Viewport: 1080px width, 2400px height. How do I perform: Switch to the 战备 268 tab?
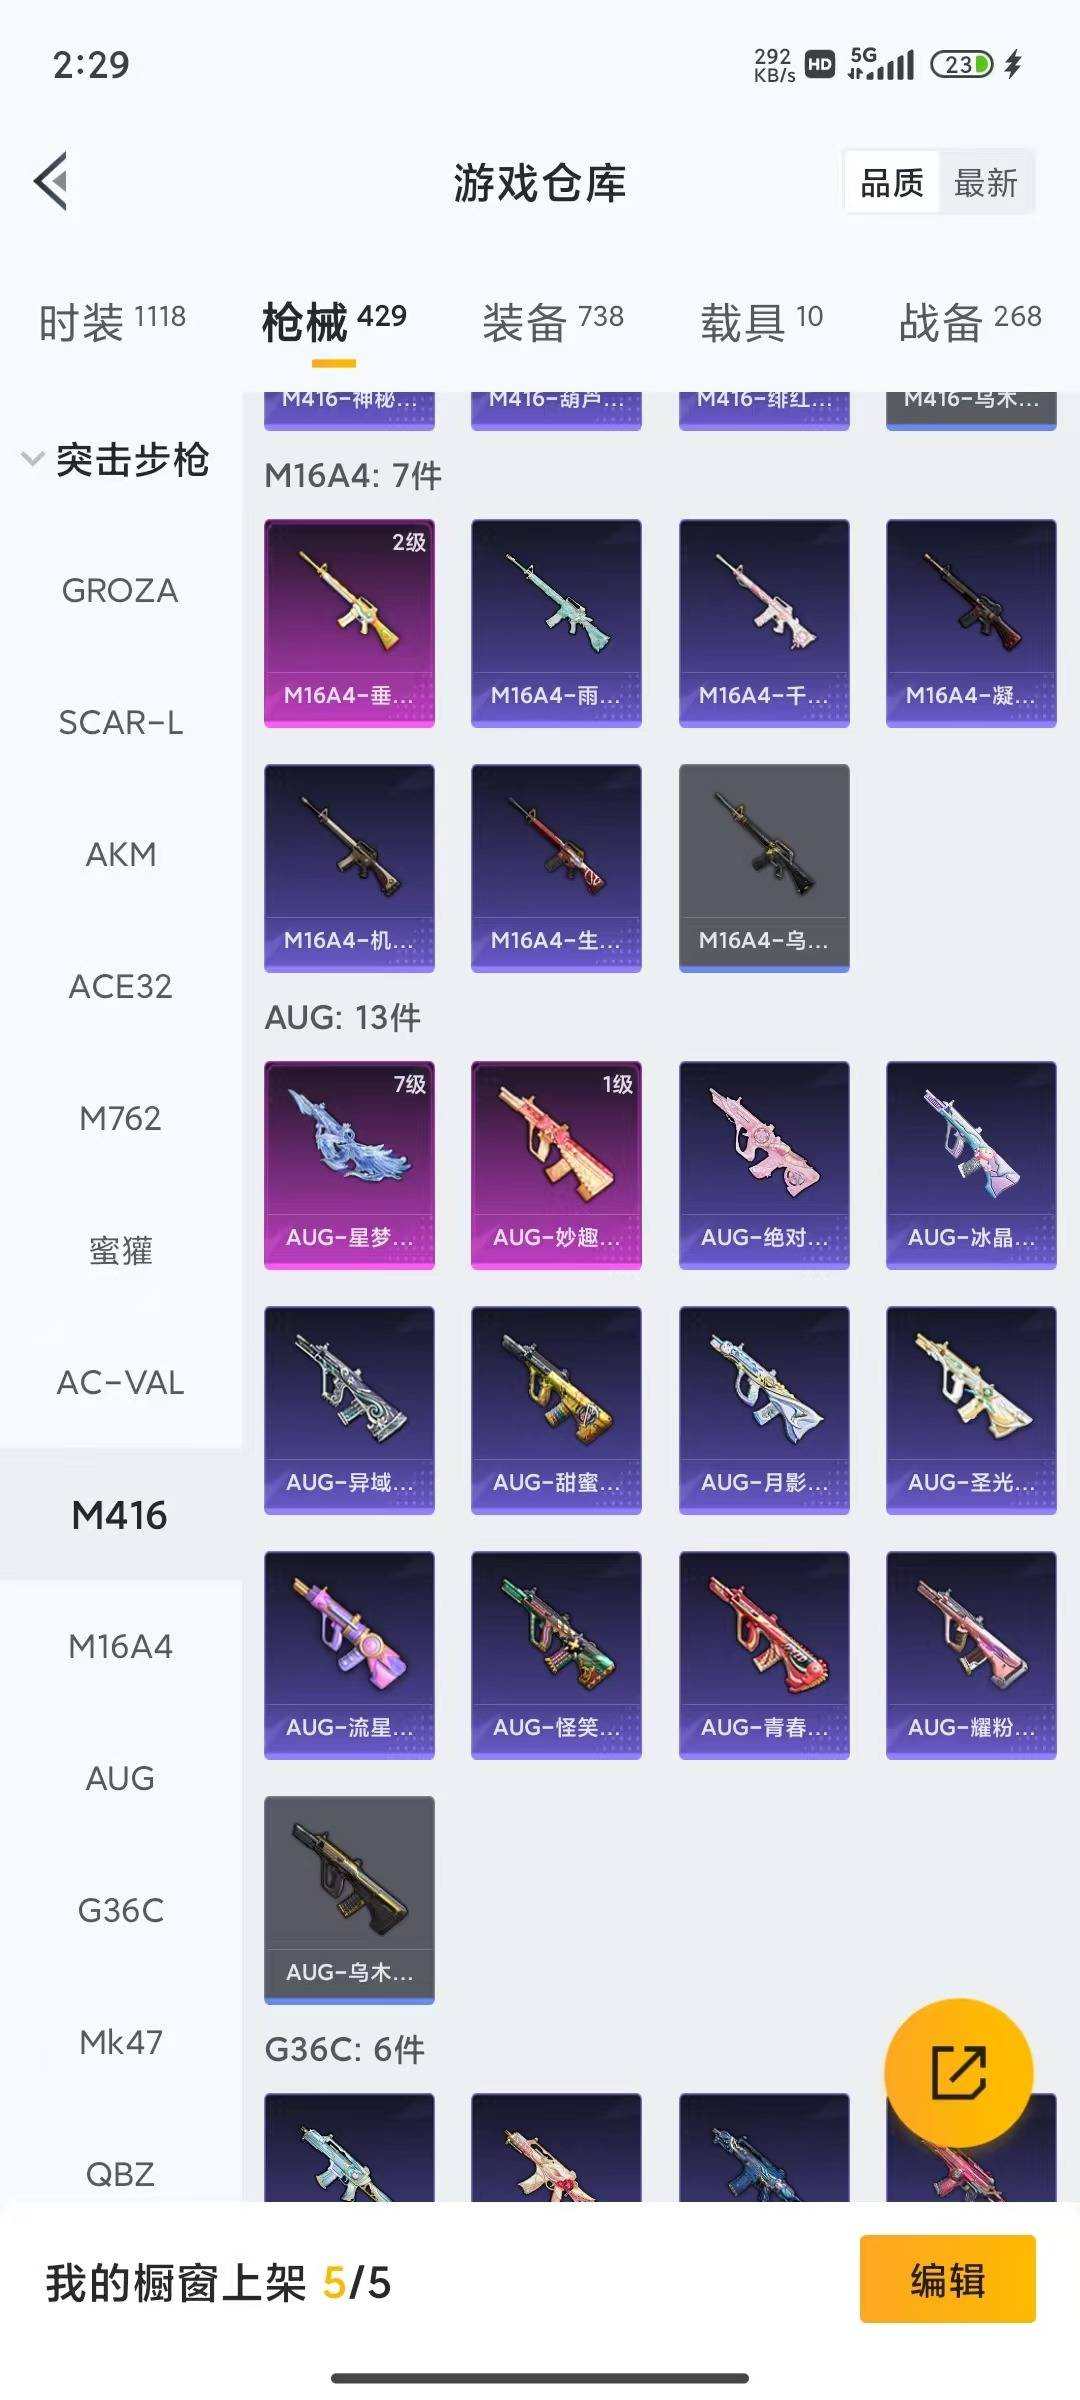[970, 322]
